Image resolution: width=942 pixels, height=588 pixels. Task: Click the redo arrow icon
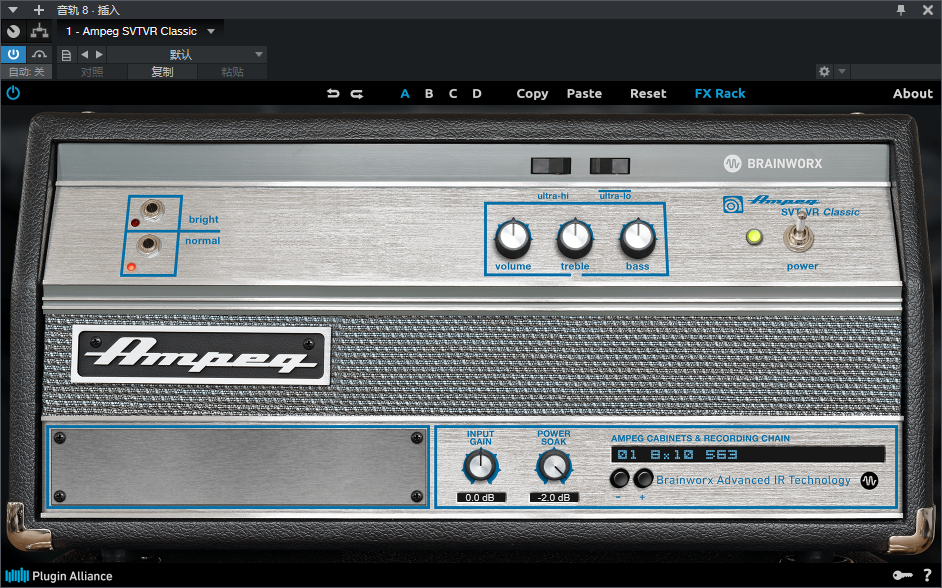pos(357,94)
